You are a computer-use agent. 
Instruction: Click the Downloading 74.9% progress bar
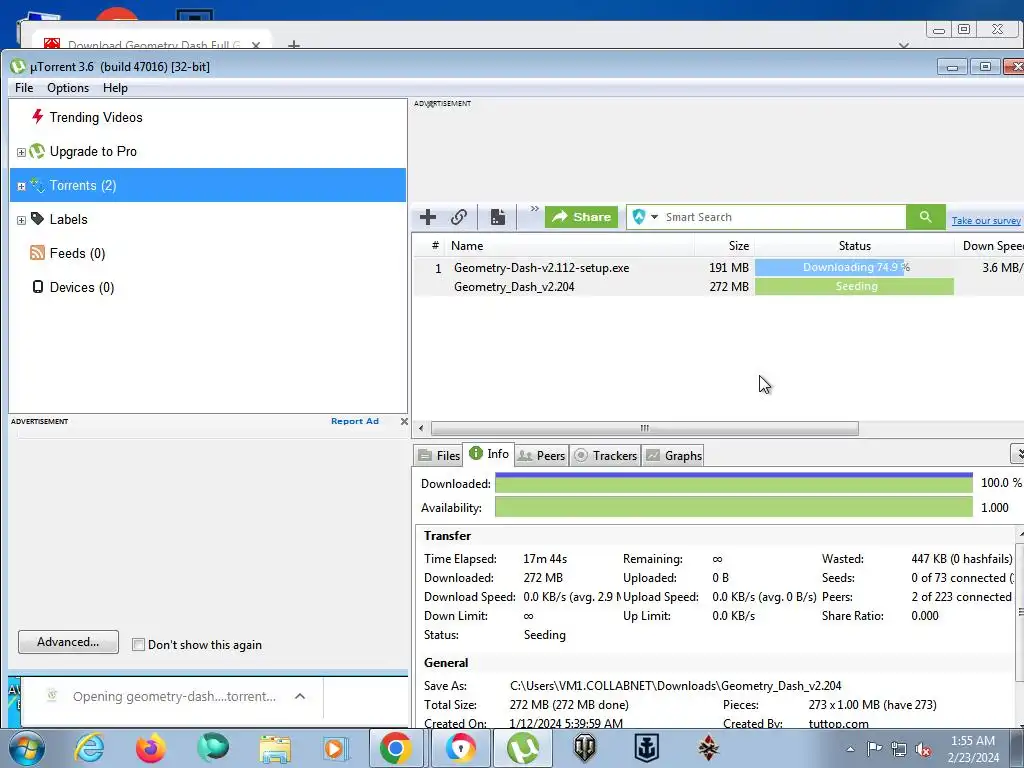854,268
